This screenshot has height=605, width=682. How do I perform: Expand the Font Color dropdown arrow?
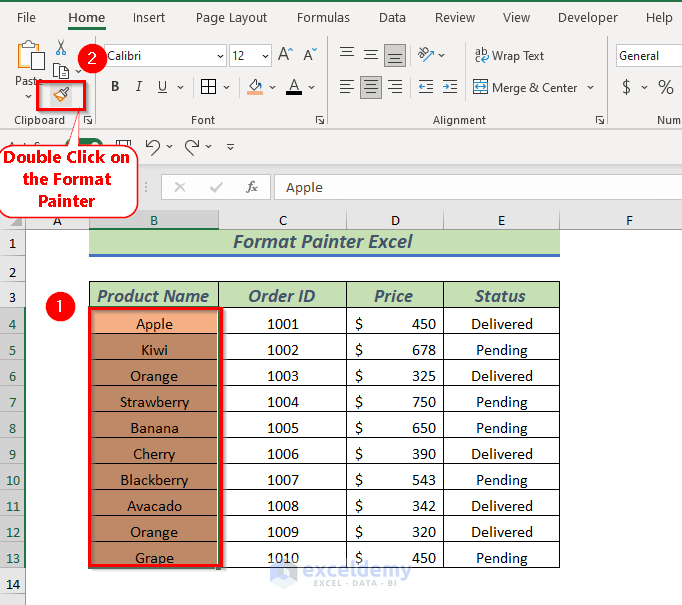point(311,87)
